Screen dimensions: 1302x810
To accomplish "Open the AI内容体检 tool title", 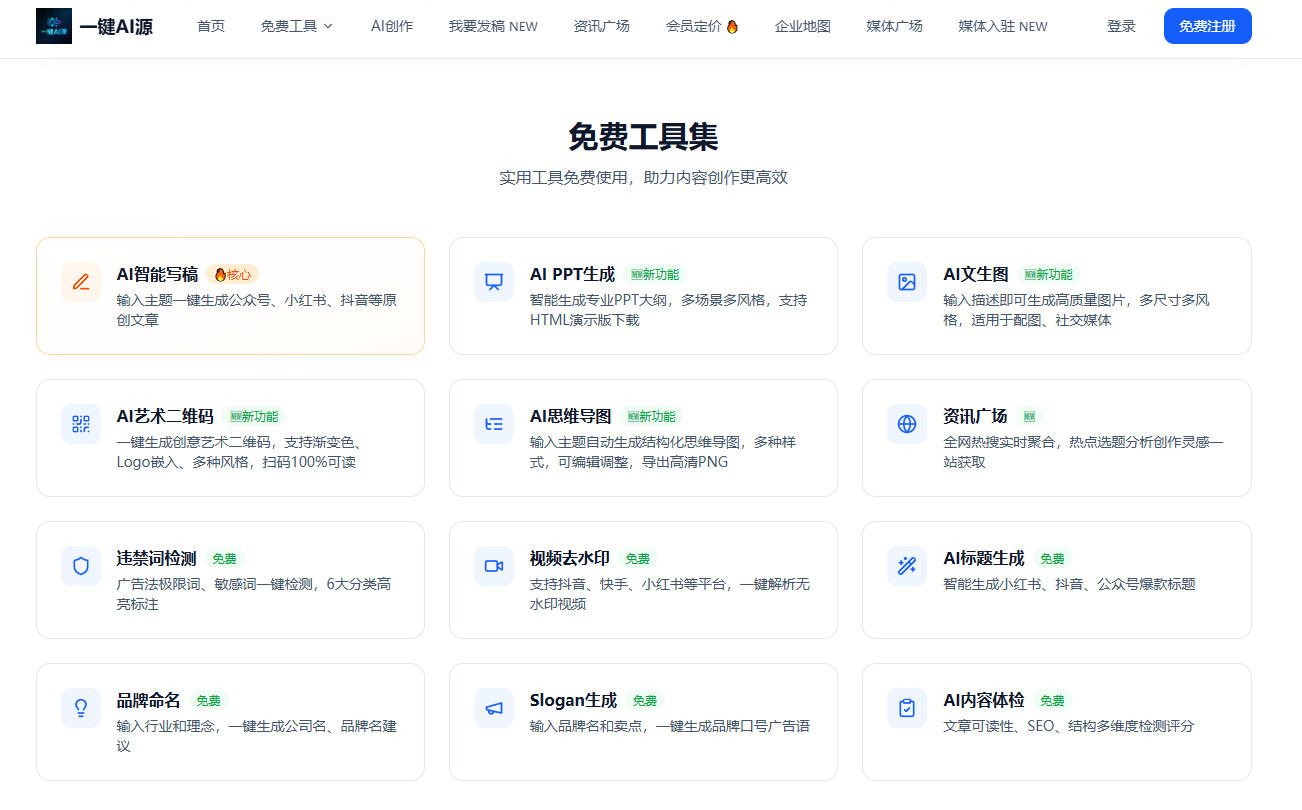I will point(984,700).
